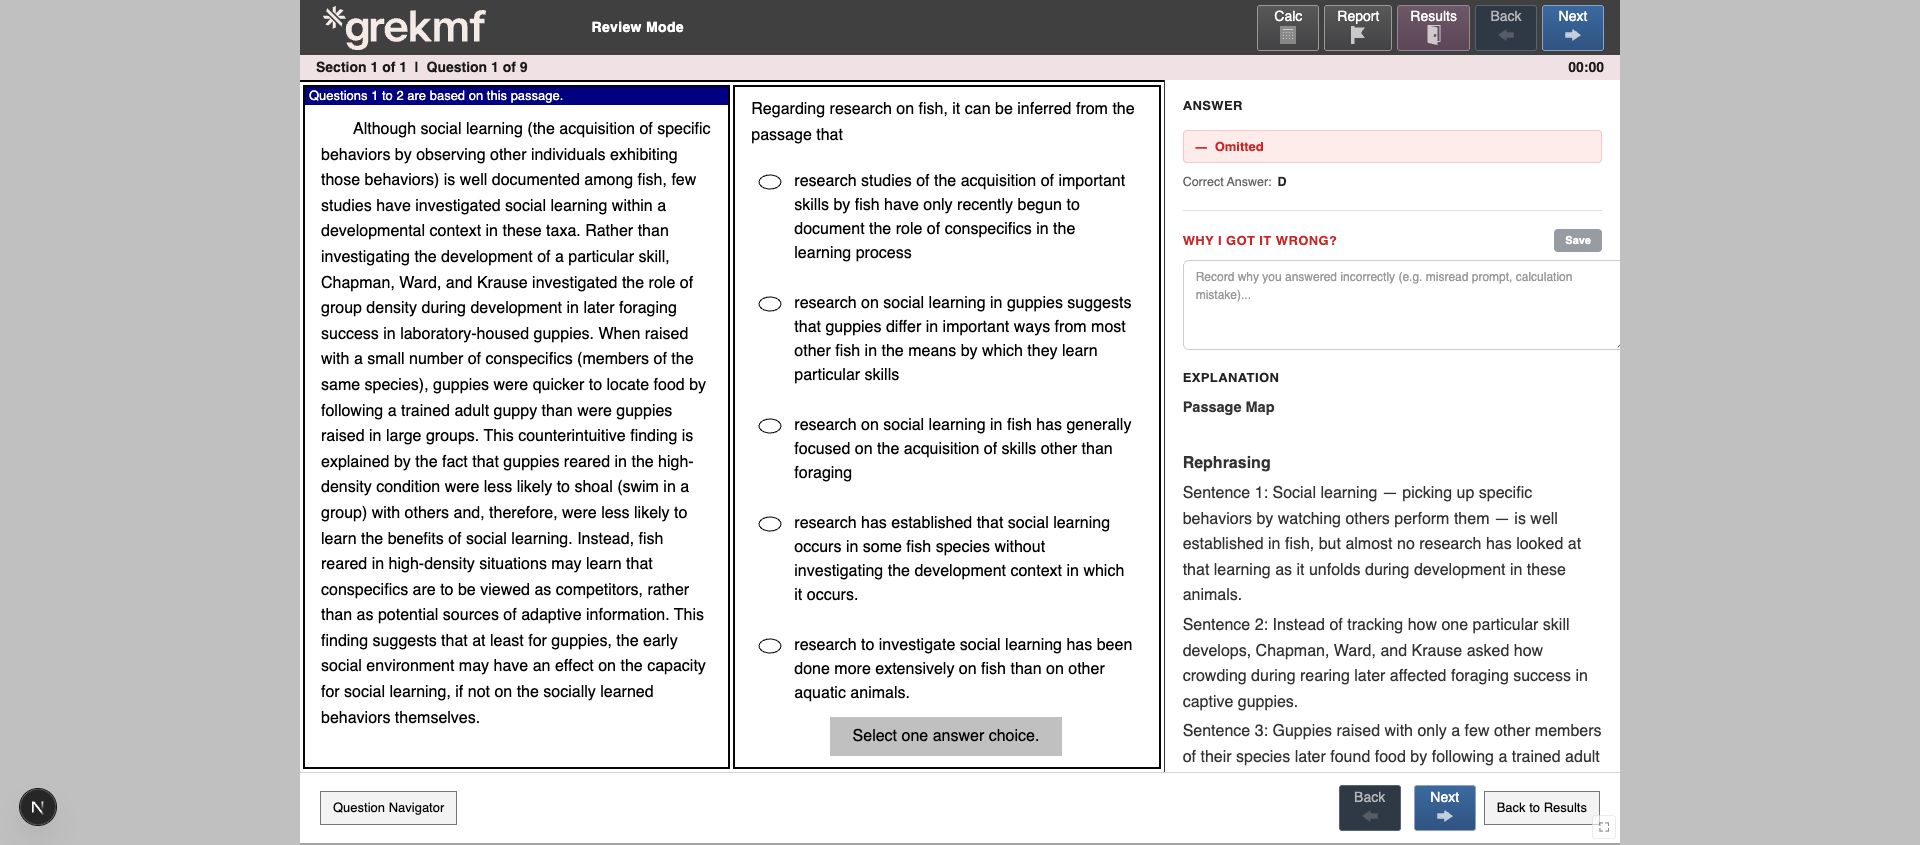Screen dimensions: 1920x845
Task: Click the Save button for notes
Action: tap(1577, 240)
